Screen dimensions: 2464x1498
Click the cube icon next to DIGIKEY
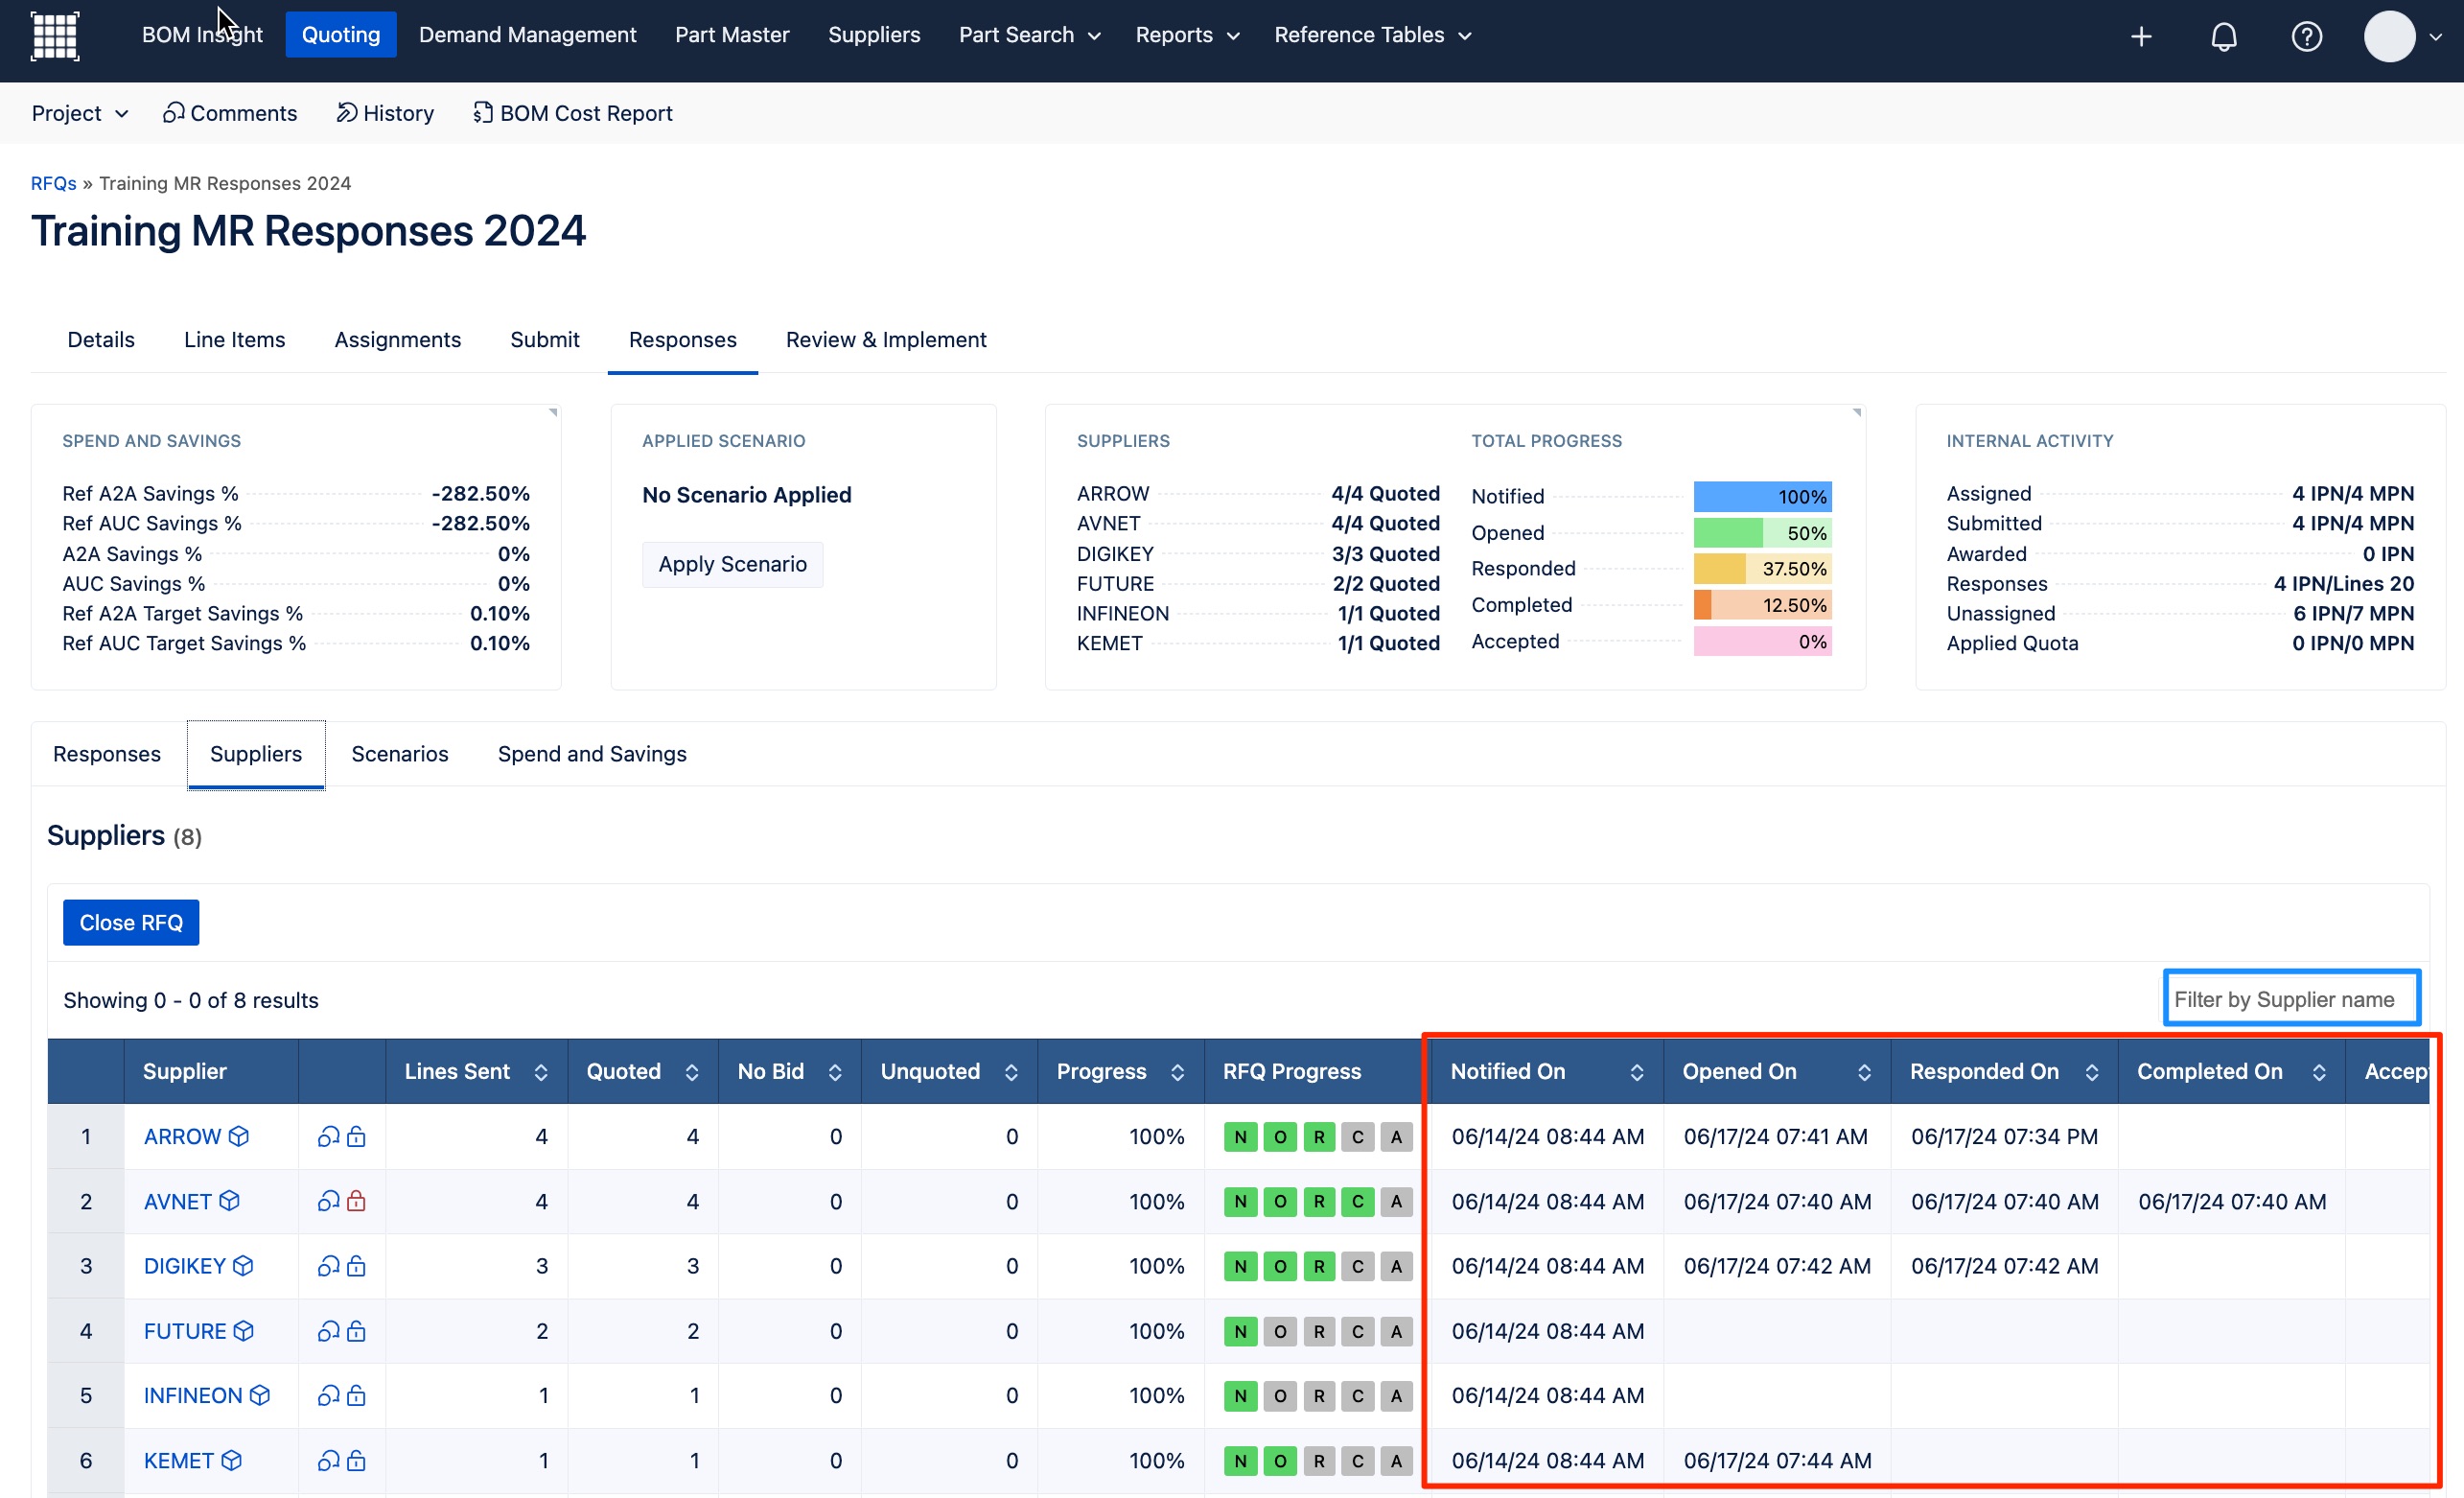[243, 1266]
